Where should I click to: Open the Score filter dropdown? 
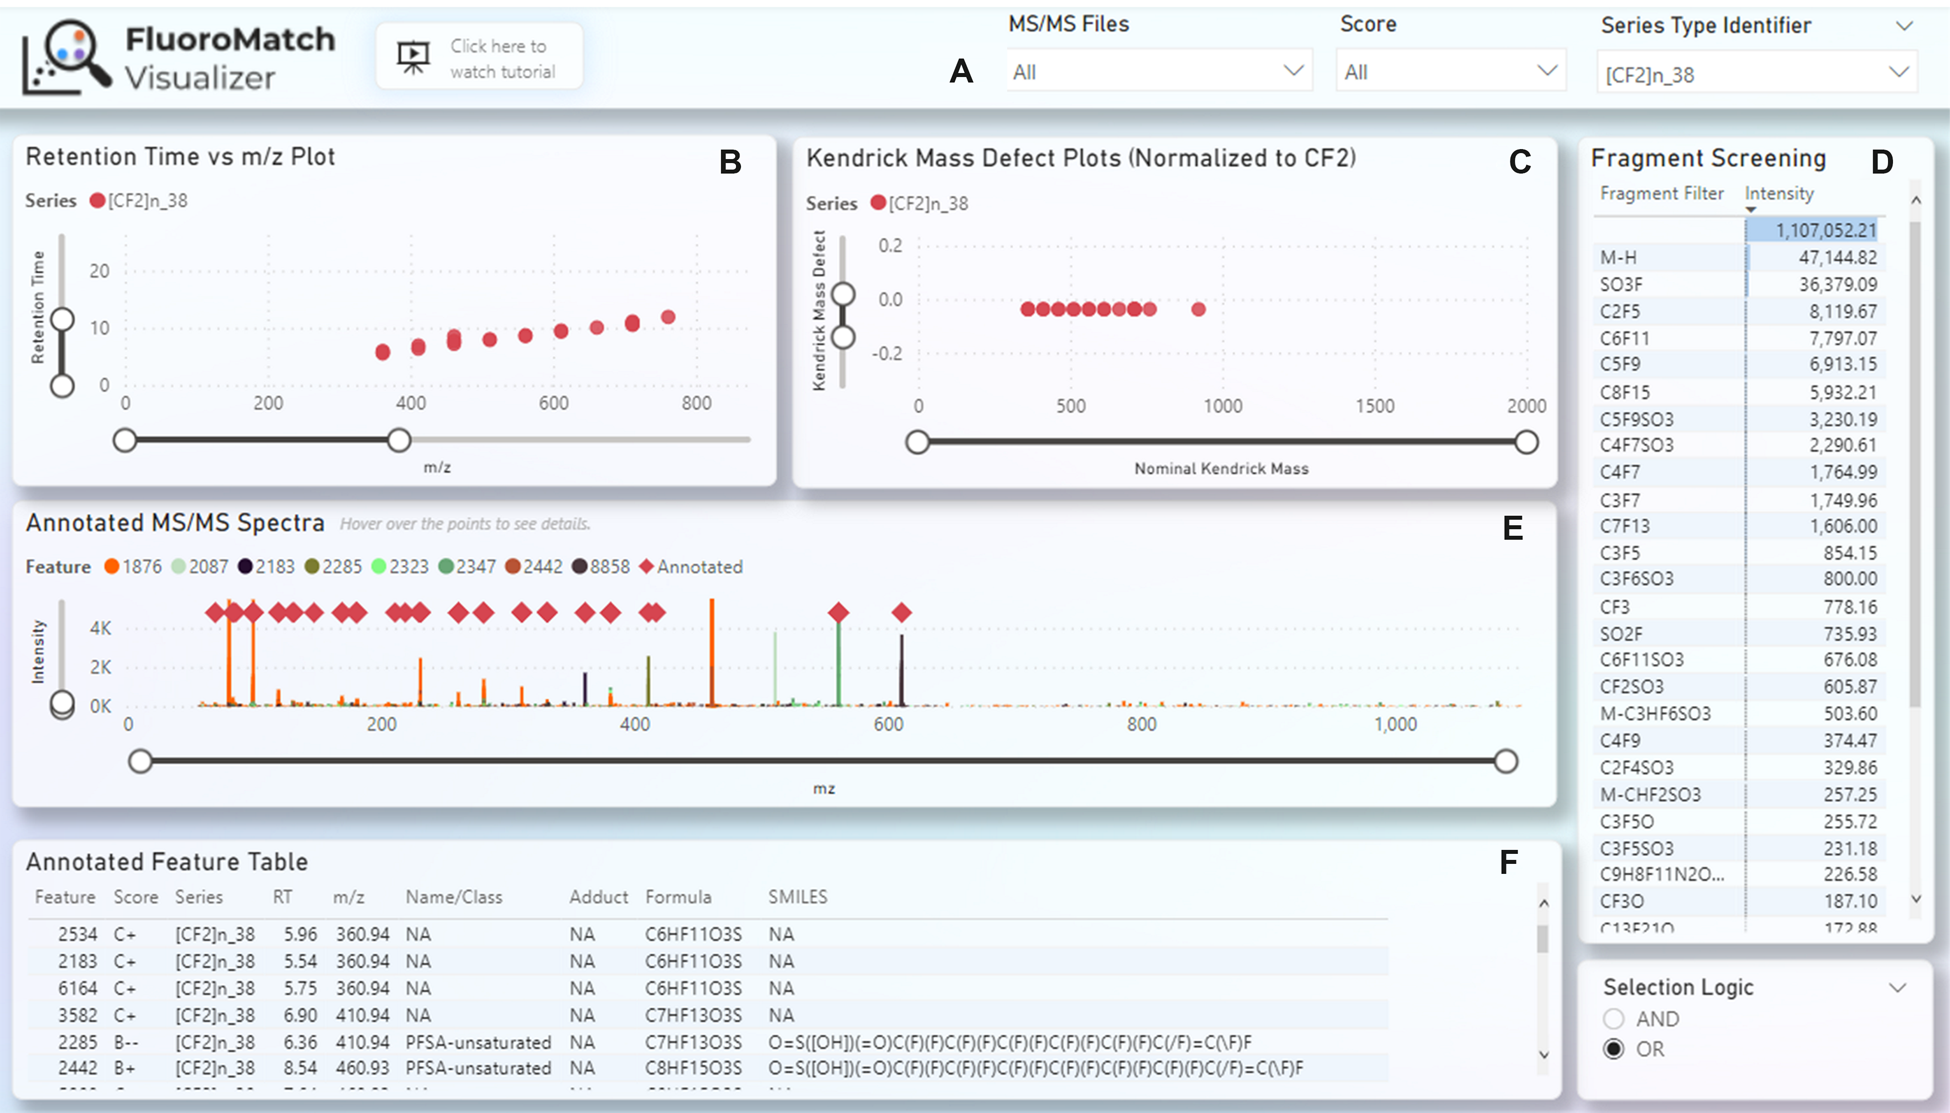click(x=1450, y=71)
